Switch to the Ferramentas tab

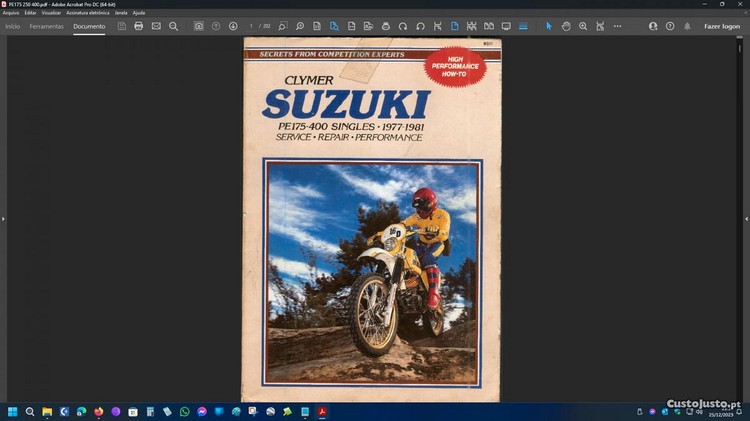coord(46,26)
